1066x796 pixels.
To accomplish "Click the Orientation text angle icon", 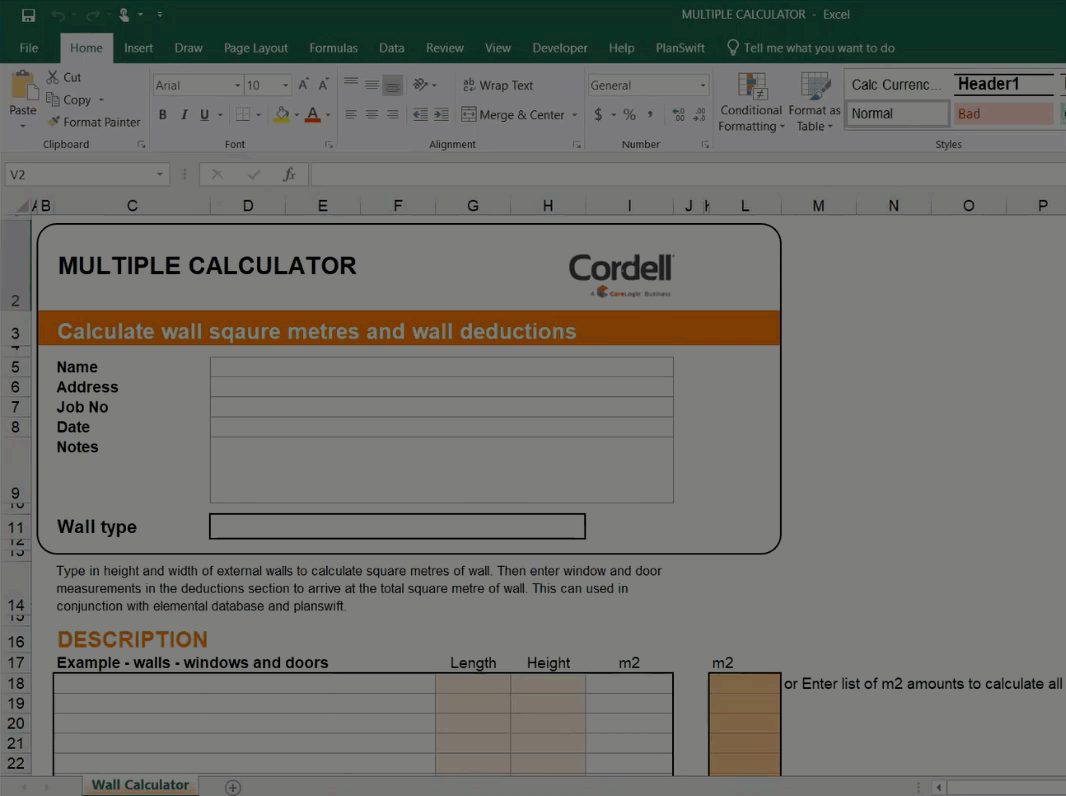I will 421,84.
